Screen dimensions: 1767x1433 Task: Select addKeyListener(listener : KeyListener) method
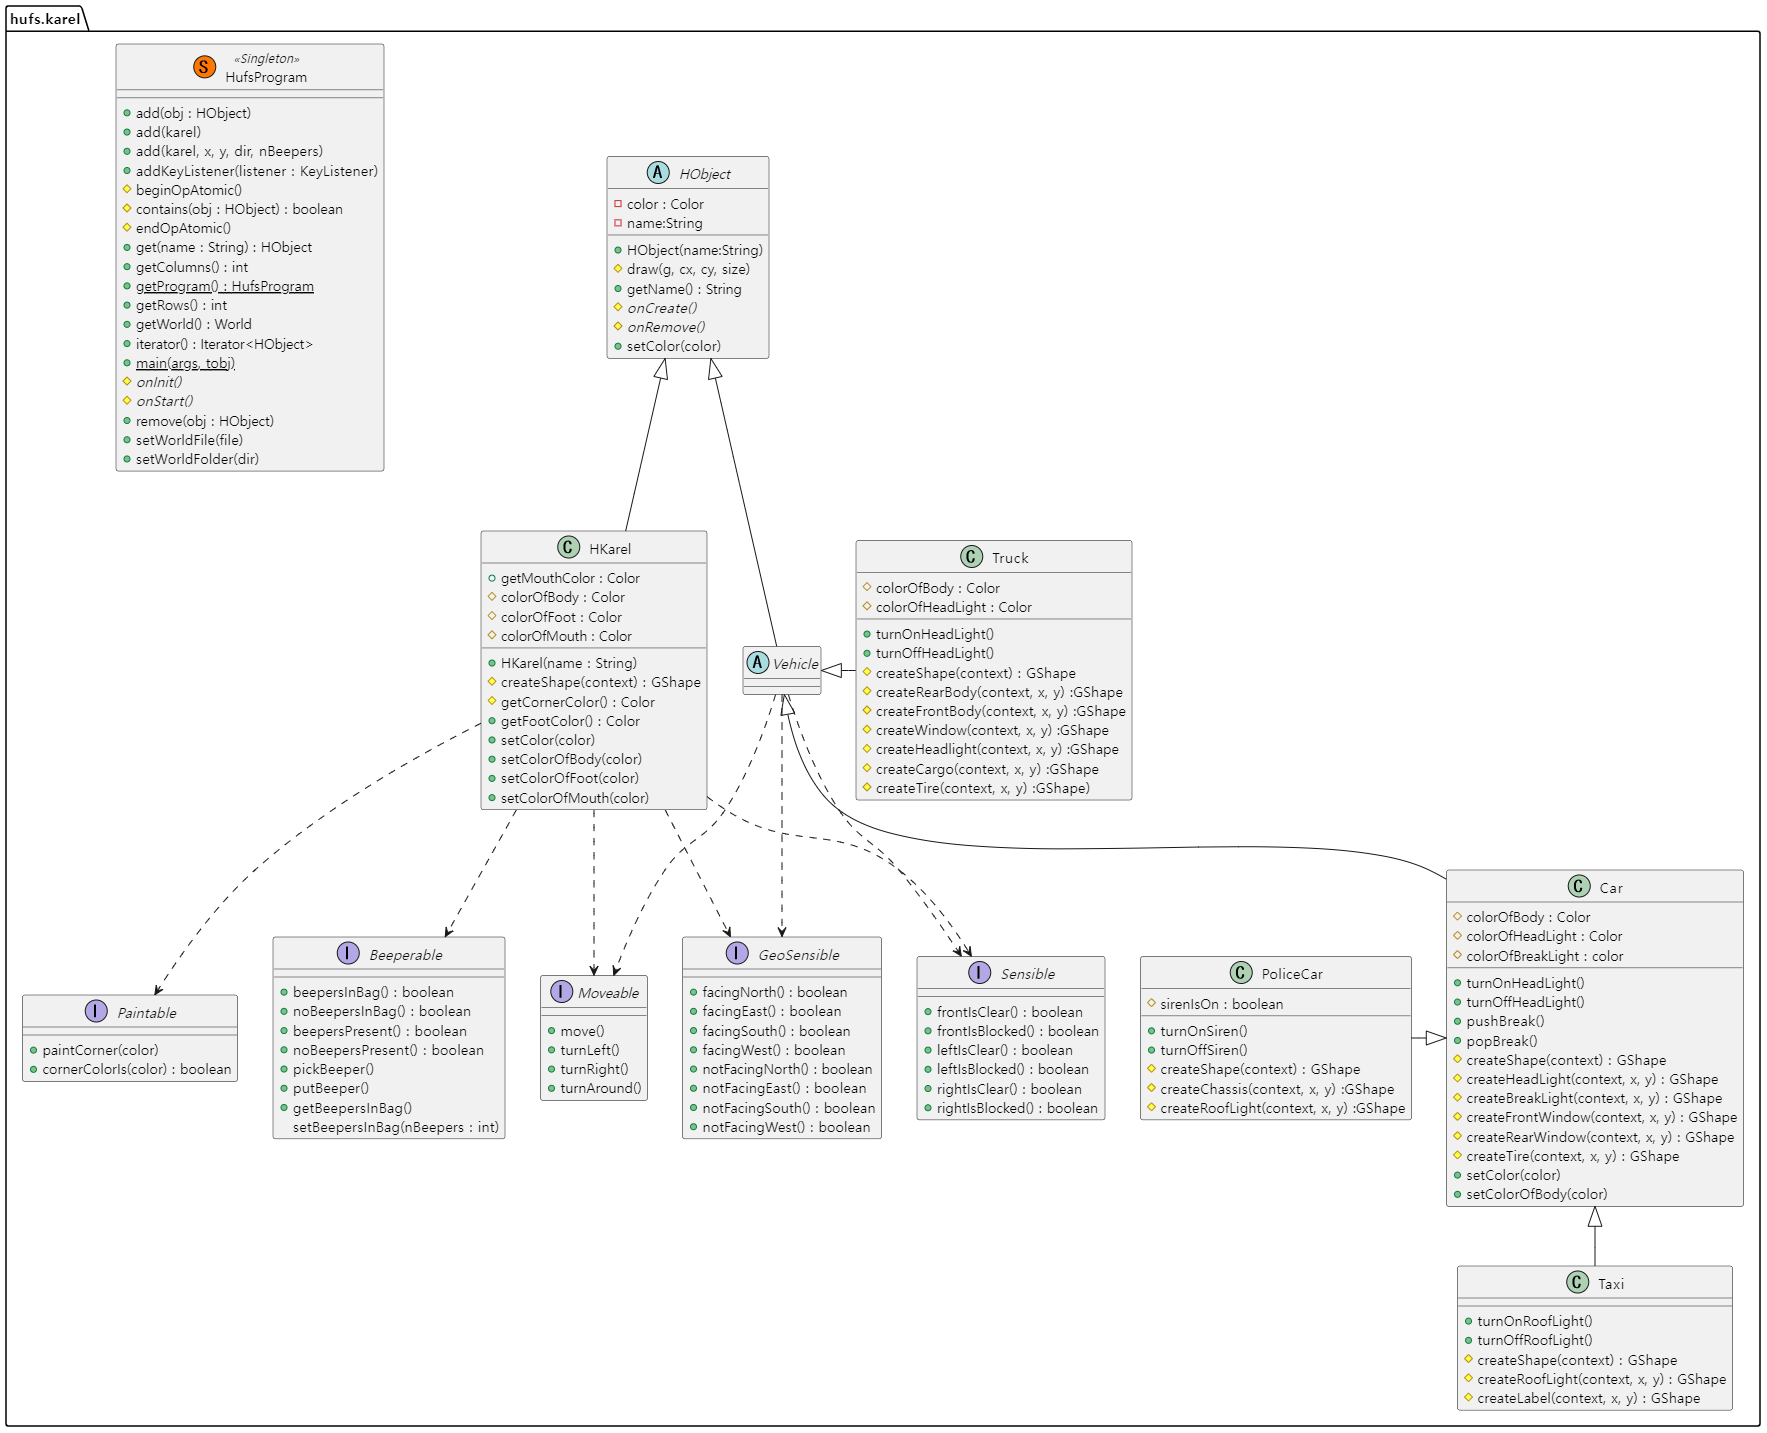click(257, 171)
